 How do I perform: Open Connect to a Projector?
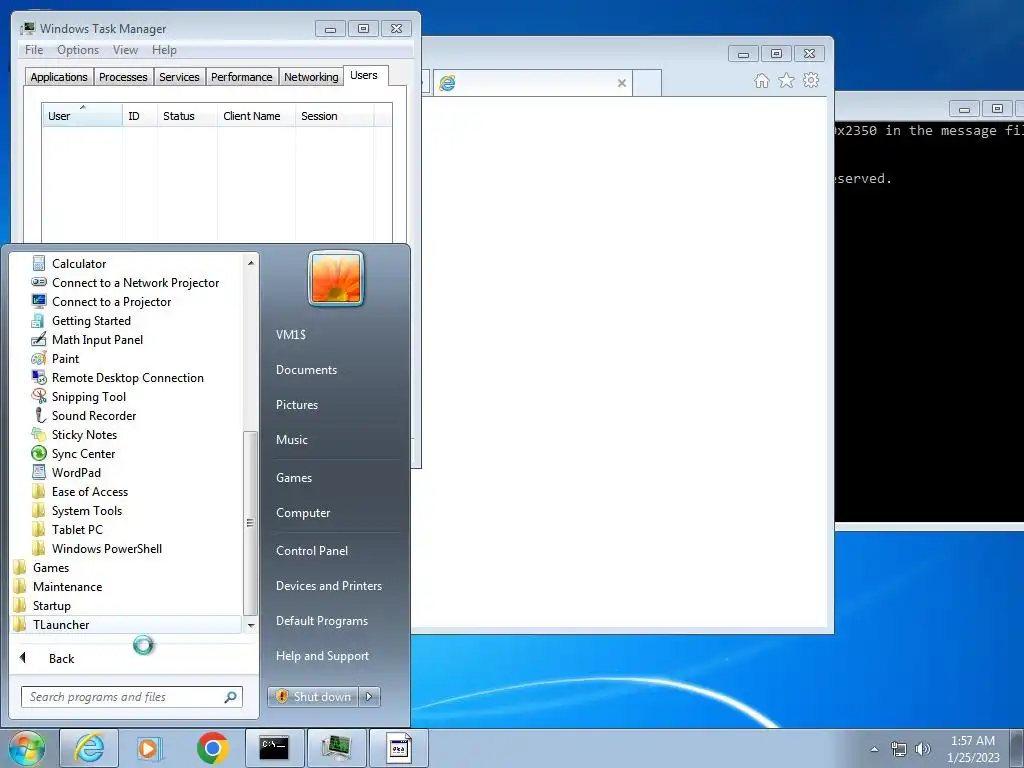[x=111, y=302]
